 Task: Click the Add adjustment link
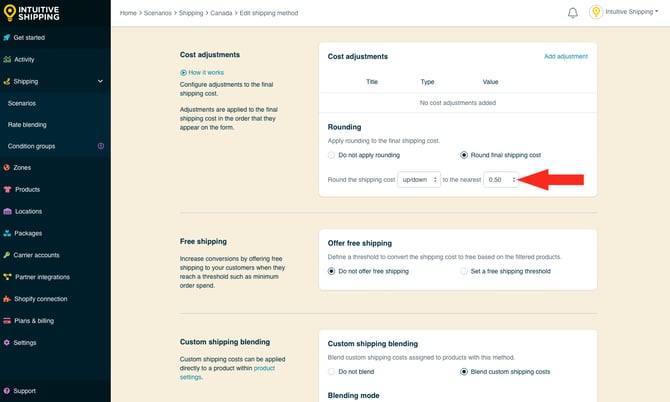[565, 57]
